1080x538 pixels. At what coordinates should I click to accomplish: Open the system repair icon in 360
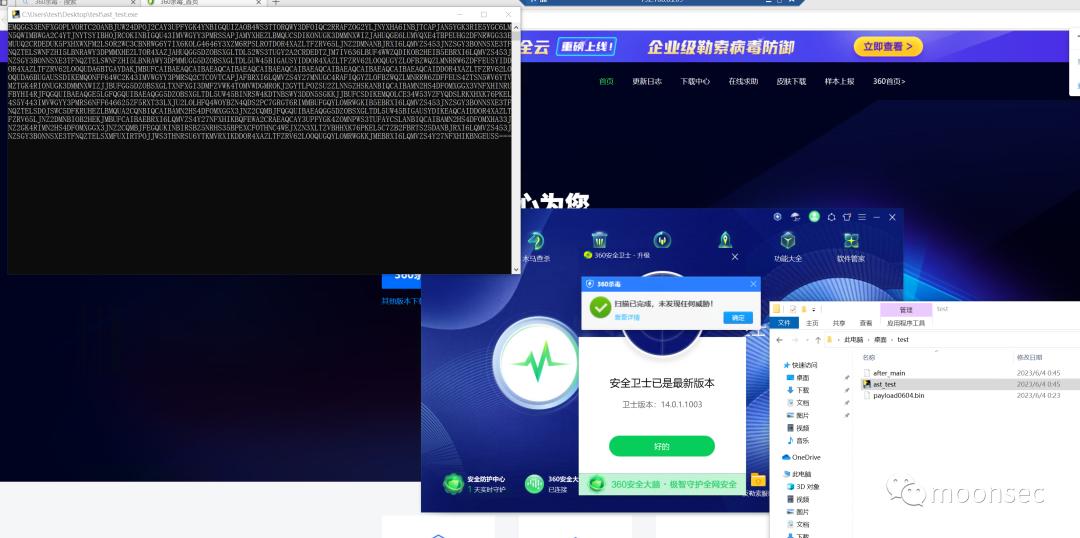click(x=661, y=240)
